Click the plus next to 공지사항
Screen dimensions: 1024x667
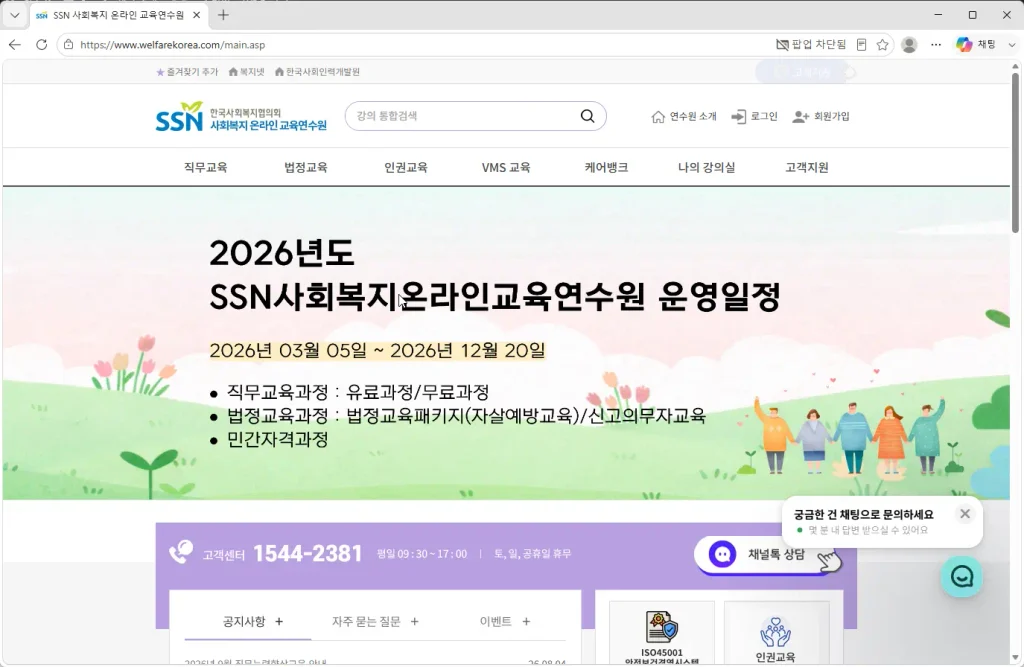tap(279, 621)
